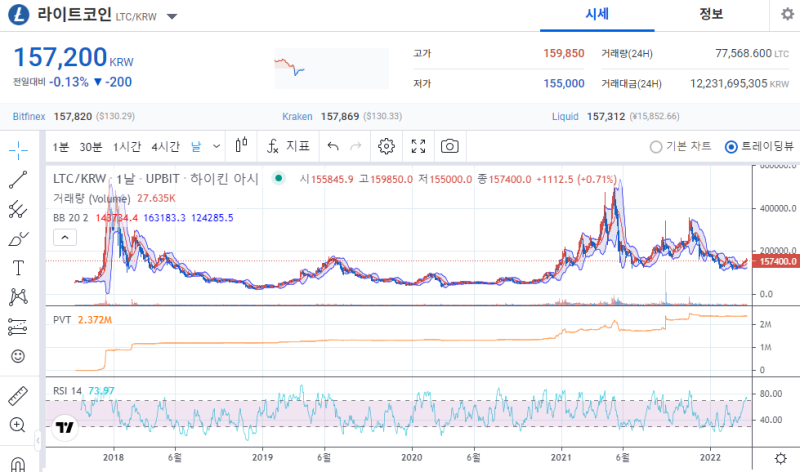Screen dimensions: 800x472
Task: Open the indicators (지표) menu
Action: point(288,146)
